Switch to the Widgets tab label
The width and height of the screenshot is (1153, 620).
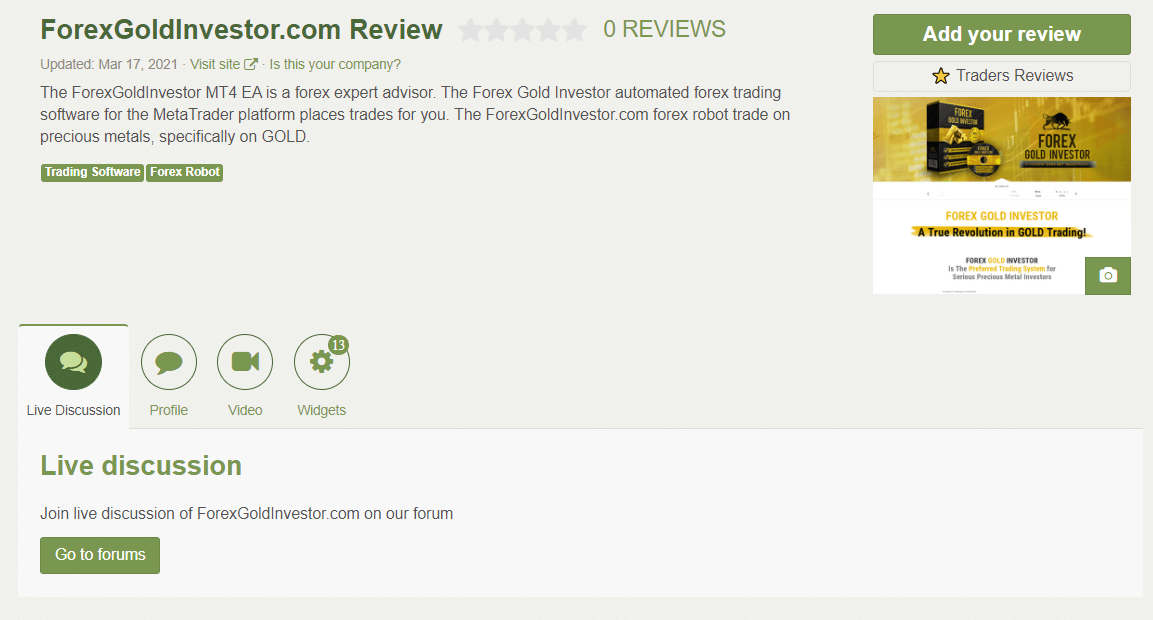pos(321,410)
